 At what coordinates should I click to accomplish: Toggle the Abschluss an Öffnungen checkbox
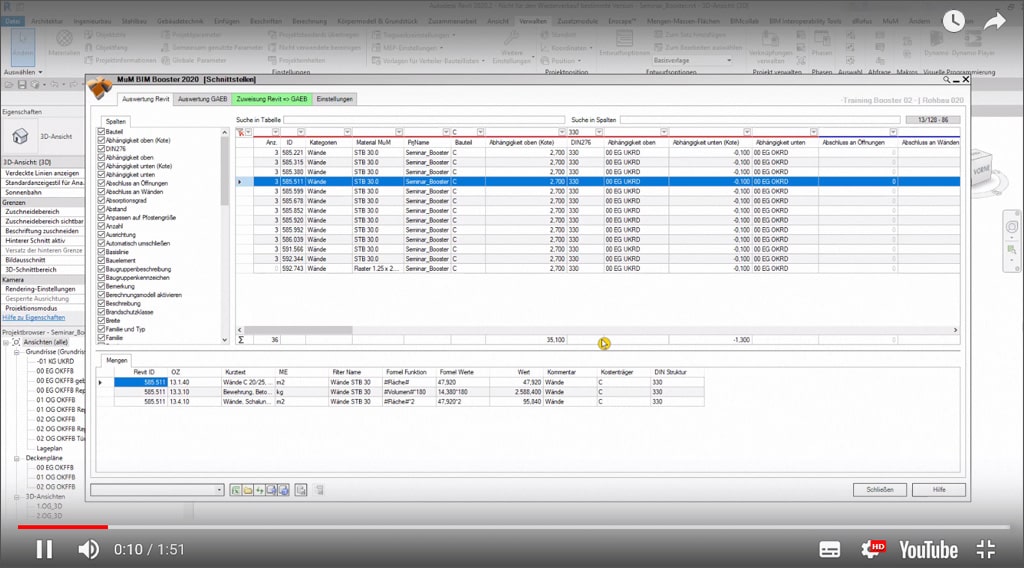[101, 183]
